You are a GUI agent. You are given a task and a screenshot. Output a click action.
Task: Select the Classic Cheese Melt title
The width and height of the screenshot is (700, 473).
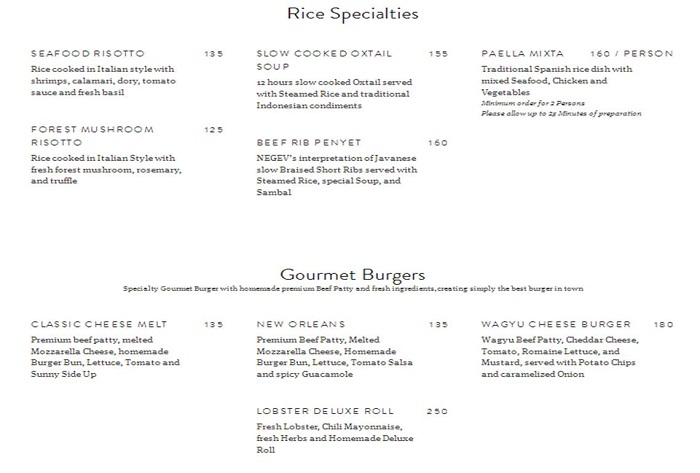tap(99, 324)
